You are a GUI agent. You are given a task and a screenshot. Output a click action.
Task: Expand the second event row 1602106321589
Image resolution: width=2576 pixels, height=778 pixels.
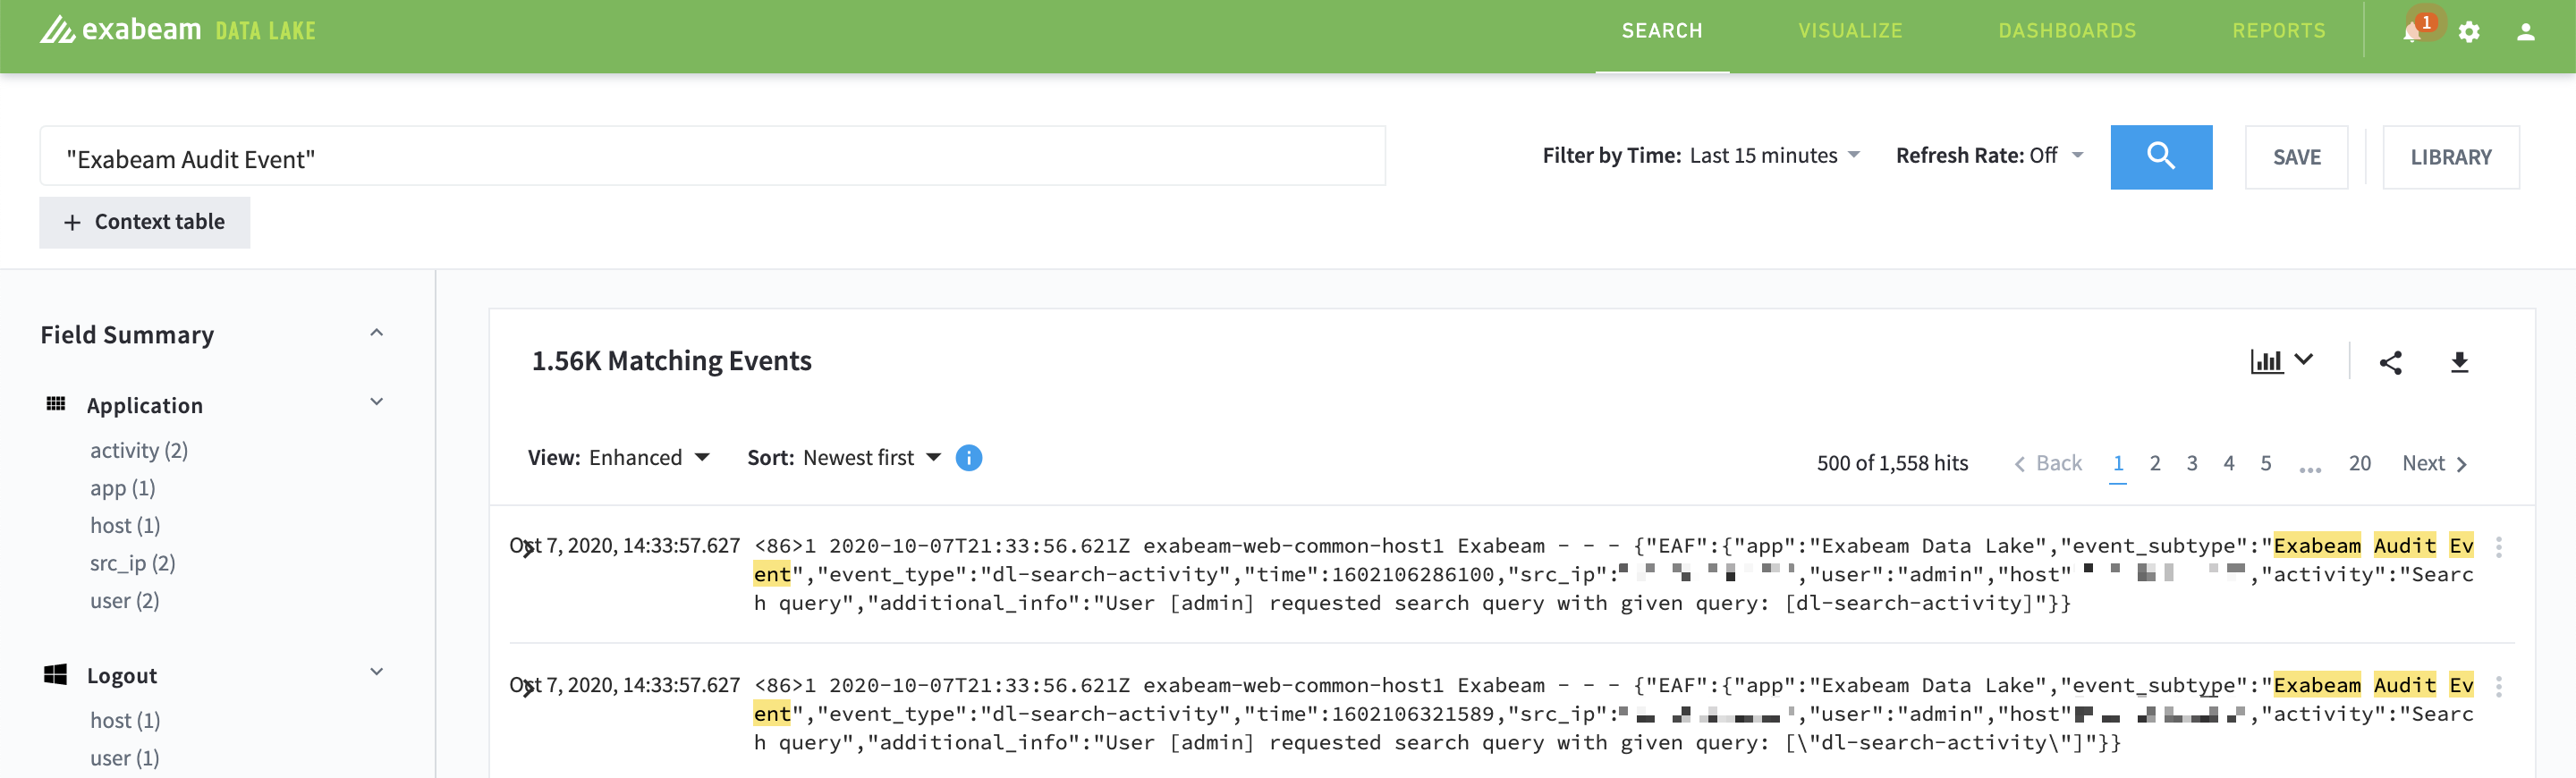(527, 688)
